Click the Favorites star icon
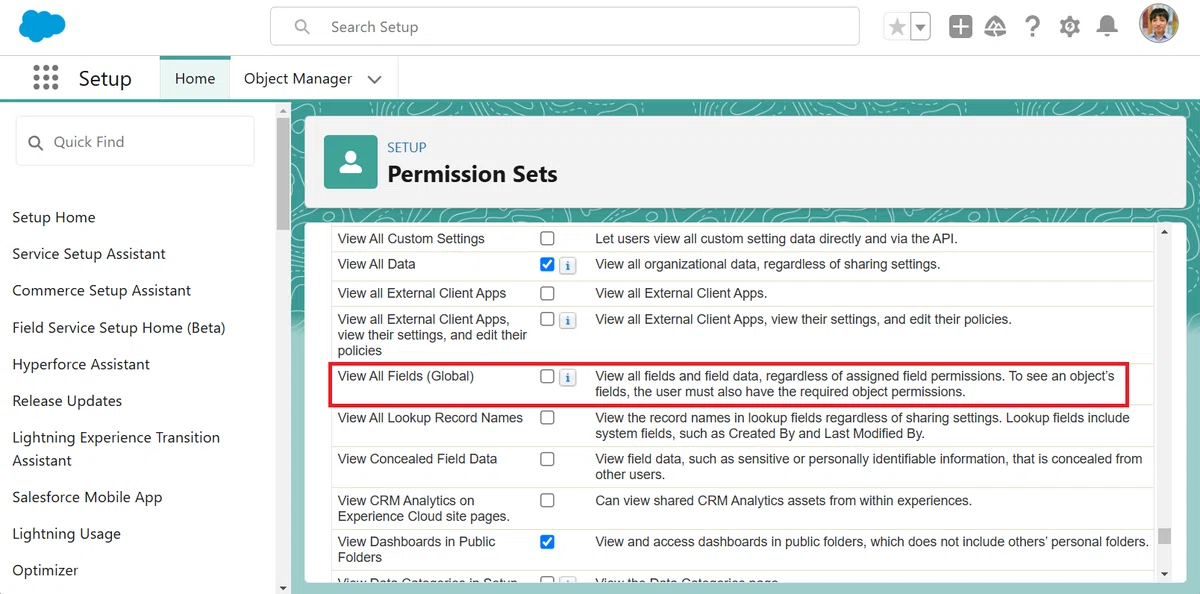 [896, 27]
